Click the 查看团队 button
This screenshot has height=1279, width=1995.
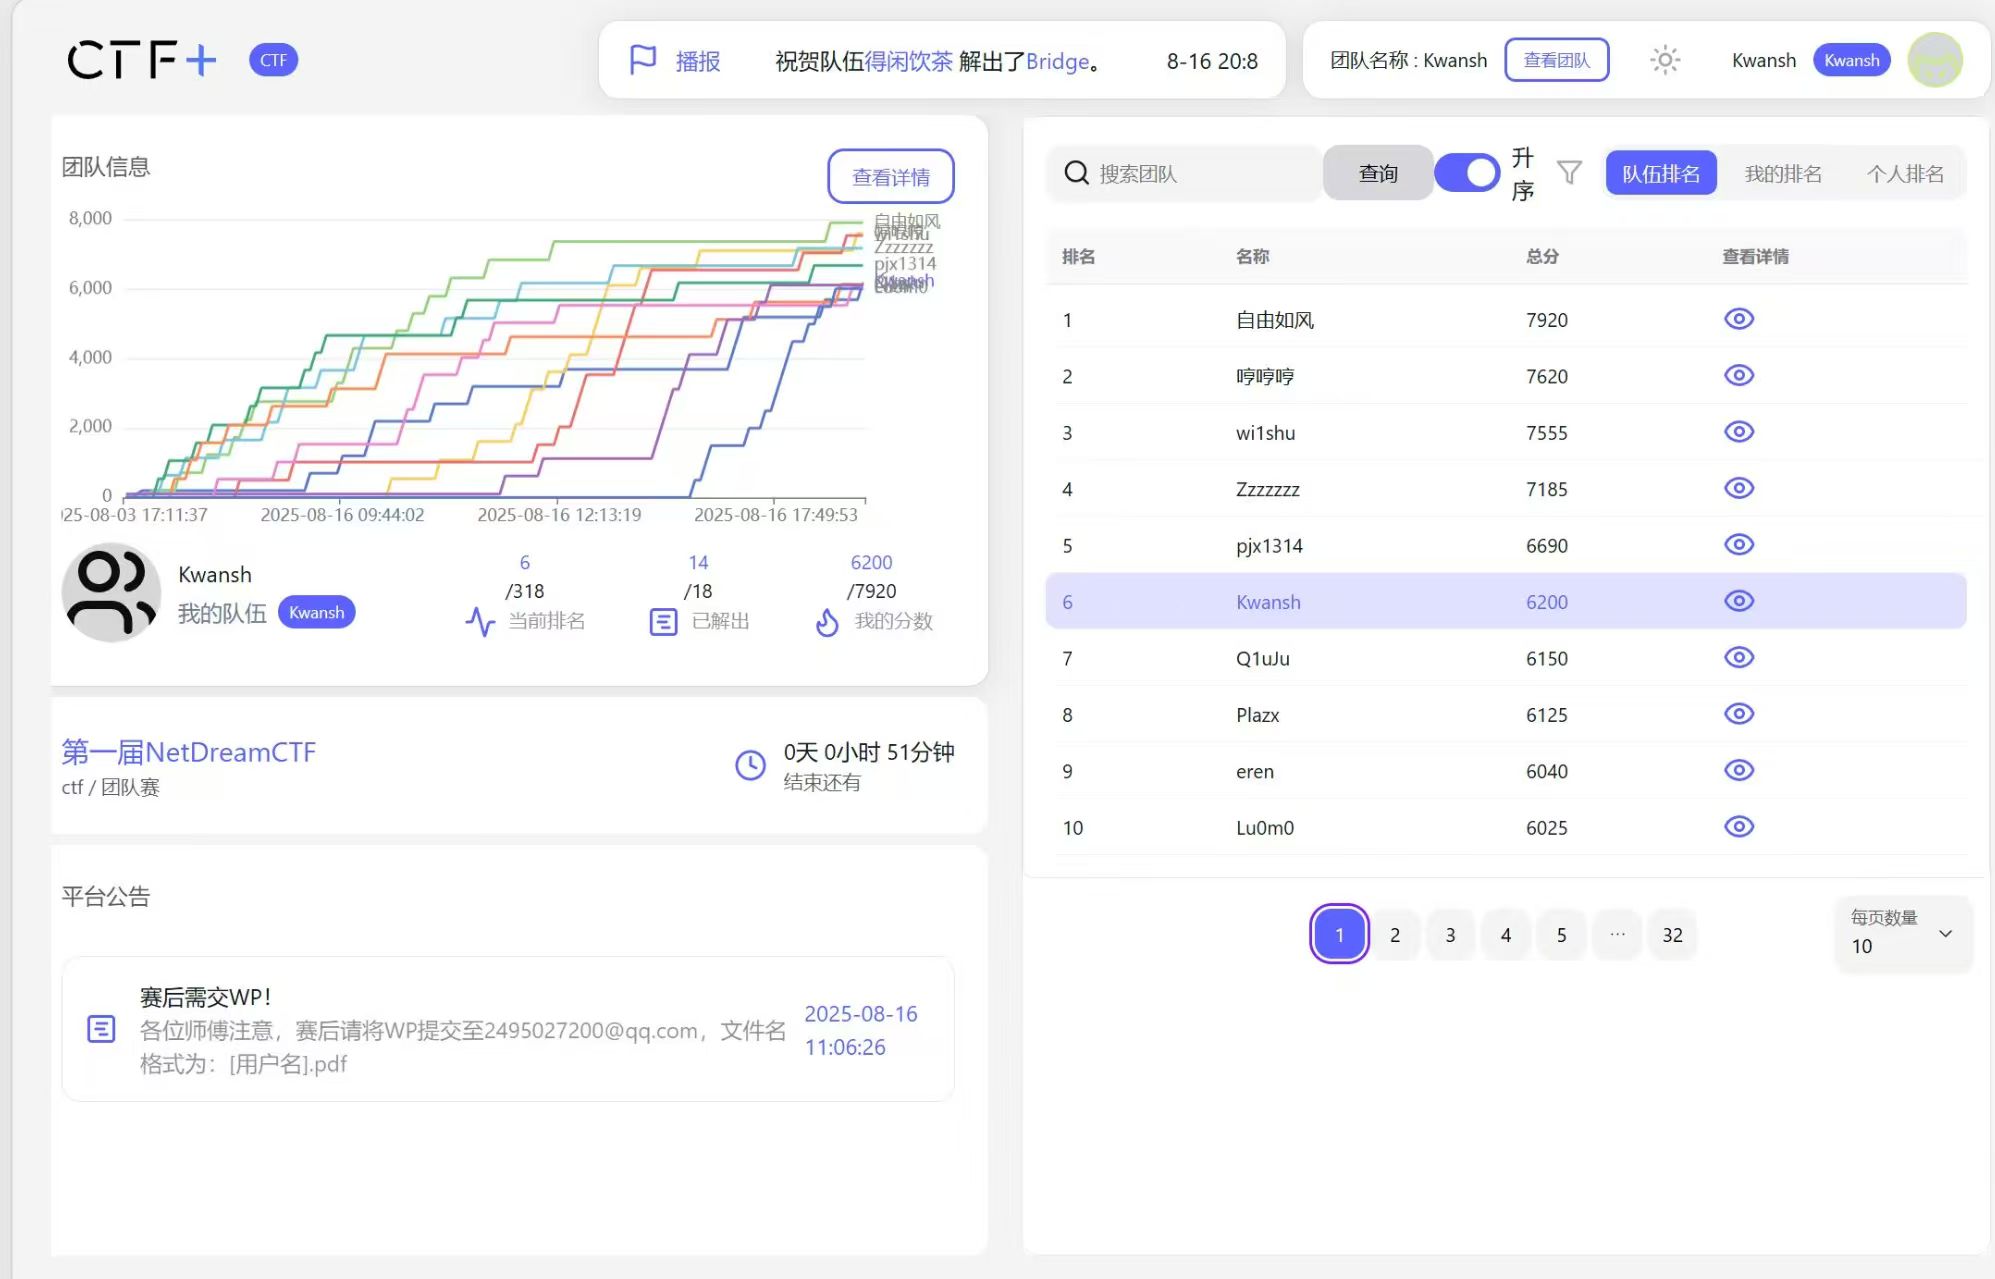click(x=1556, y=60)
